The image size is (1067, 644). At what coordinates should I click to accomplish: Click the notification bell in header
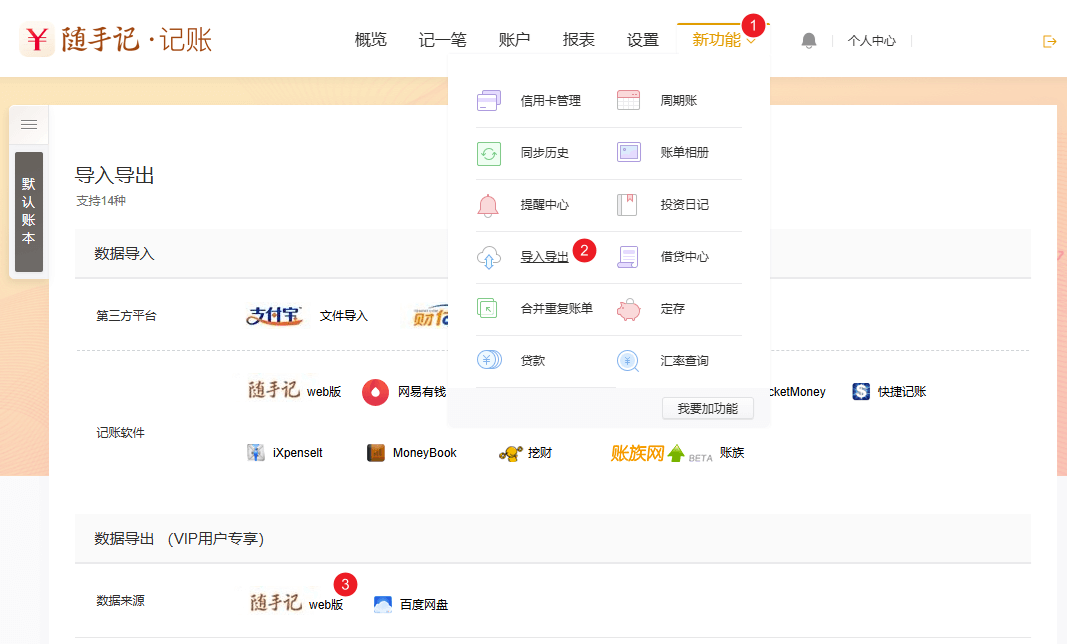(809, 41)
